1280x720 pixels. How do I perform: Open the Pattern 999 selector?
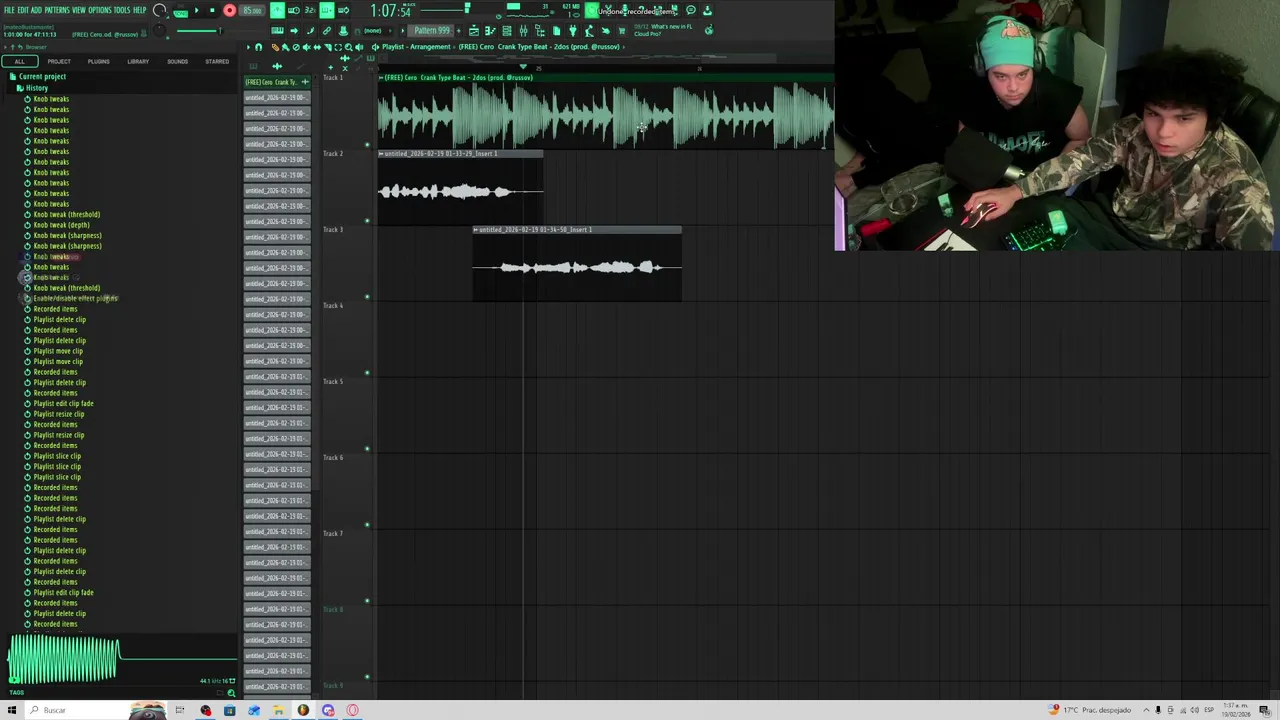pyautogui.click(x=430, y=30)
